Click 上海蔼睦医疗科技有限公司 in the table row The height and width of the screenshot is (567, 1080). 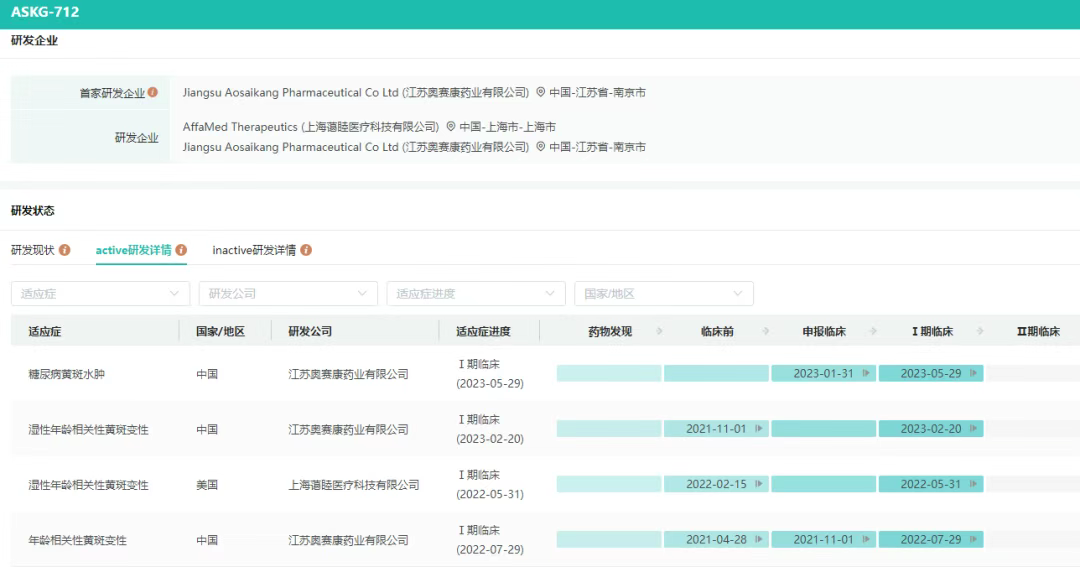click(x=354, y=485)
